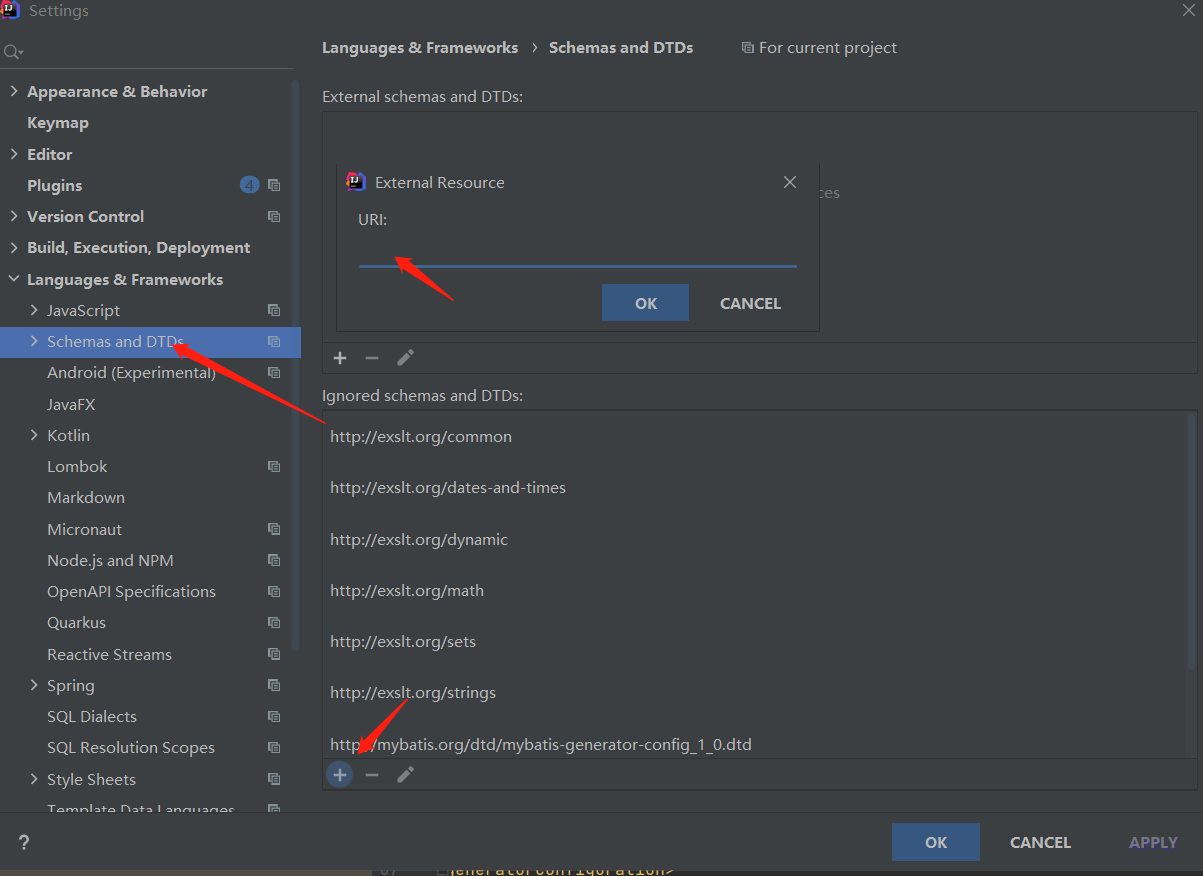Viewport: 1203px width, 876px height.
Task: Click project-level icon next to Style Sheets
Action: (x=274, y=780)
